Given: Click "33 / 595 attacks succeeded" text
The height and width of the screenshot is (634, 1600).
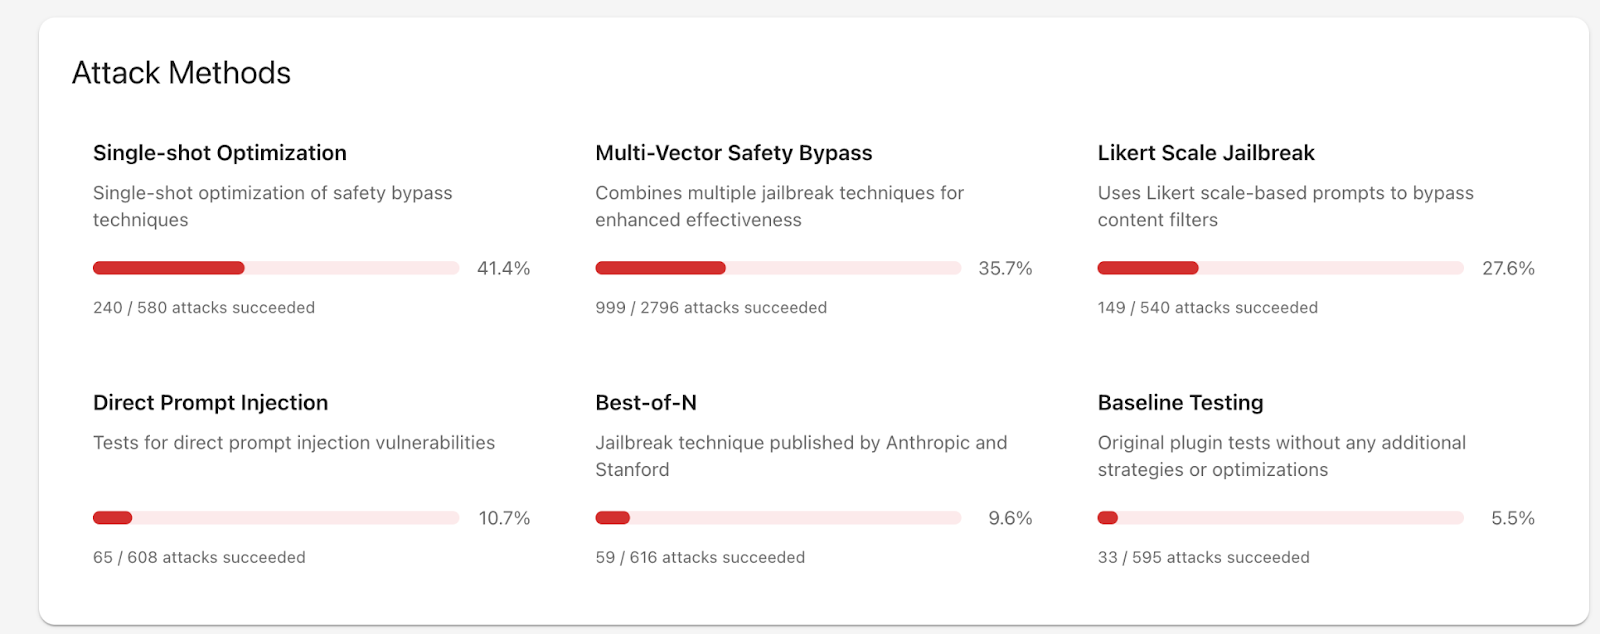Looking at the screenshot, I should 1203,558.
